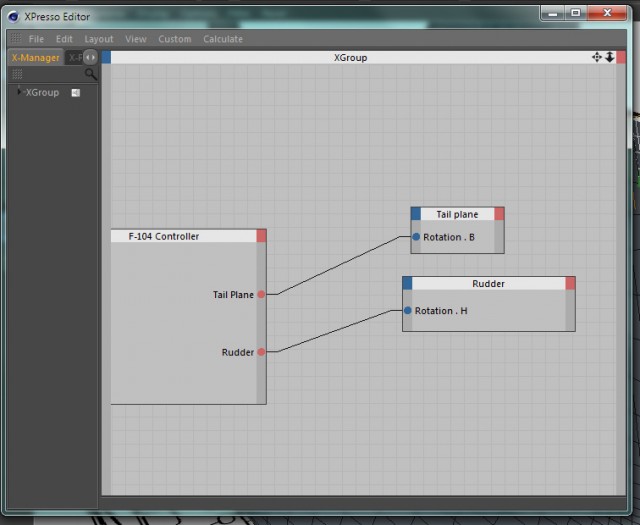
Task: Open the File menu
Action: pyautogui.click(x=36, y=39)
